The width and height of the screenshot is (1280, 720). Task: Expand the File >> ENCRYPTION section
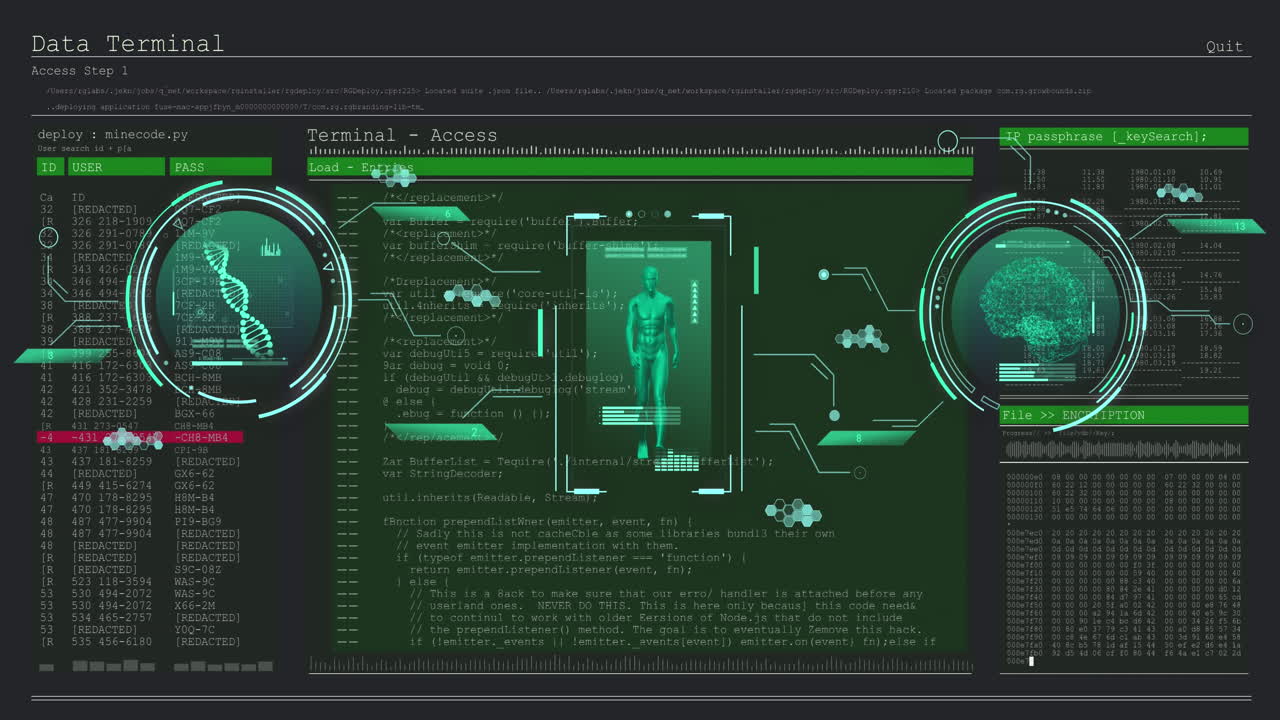pos(1124,415)
